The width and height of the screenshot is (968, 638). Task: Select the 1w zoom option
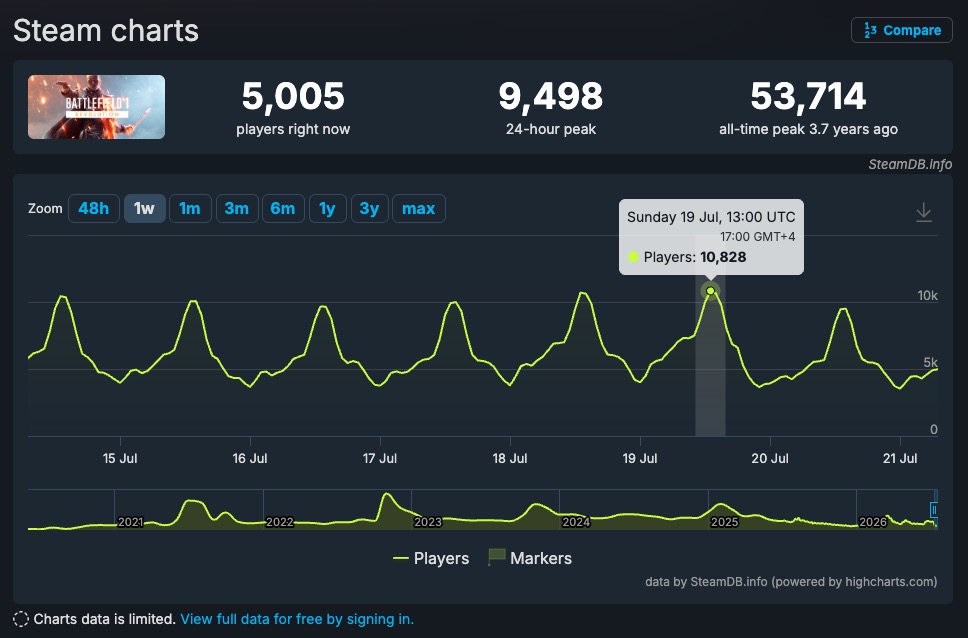pos(144,209)
